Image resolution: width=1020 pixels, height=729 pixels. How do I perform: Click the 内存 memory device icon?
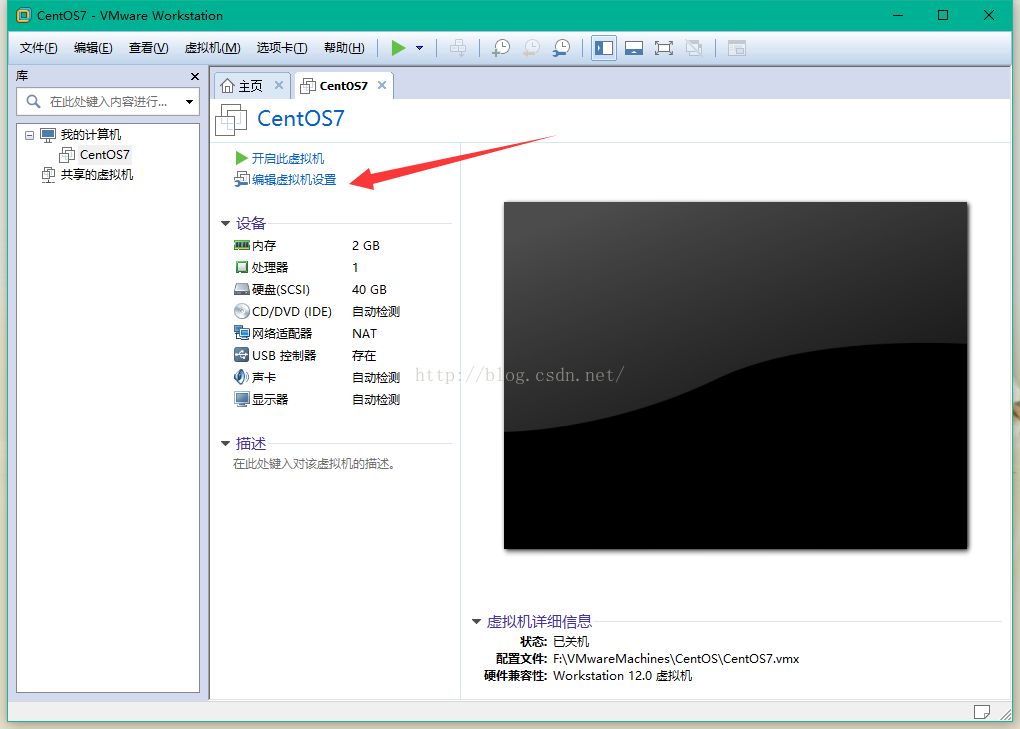(x=241, y=245)
